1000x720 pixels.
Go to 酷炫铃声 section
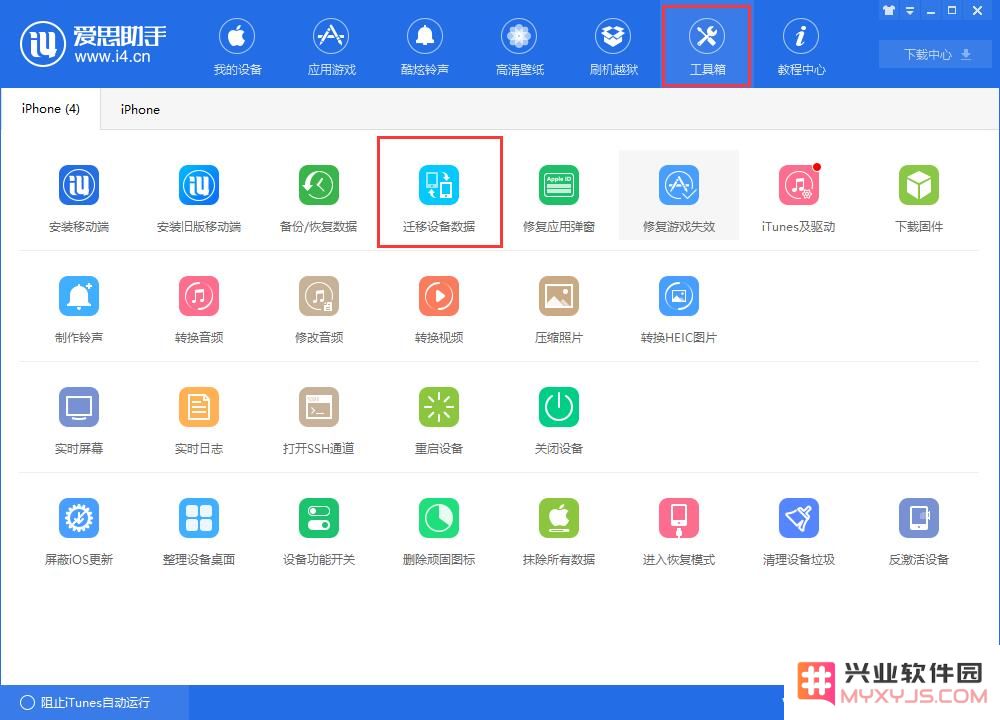click(425, 47)
